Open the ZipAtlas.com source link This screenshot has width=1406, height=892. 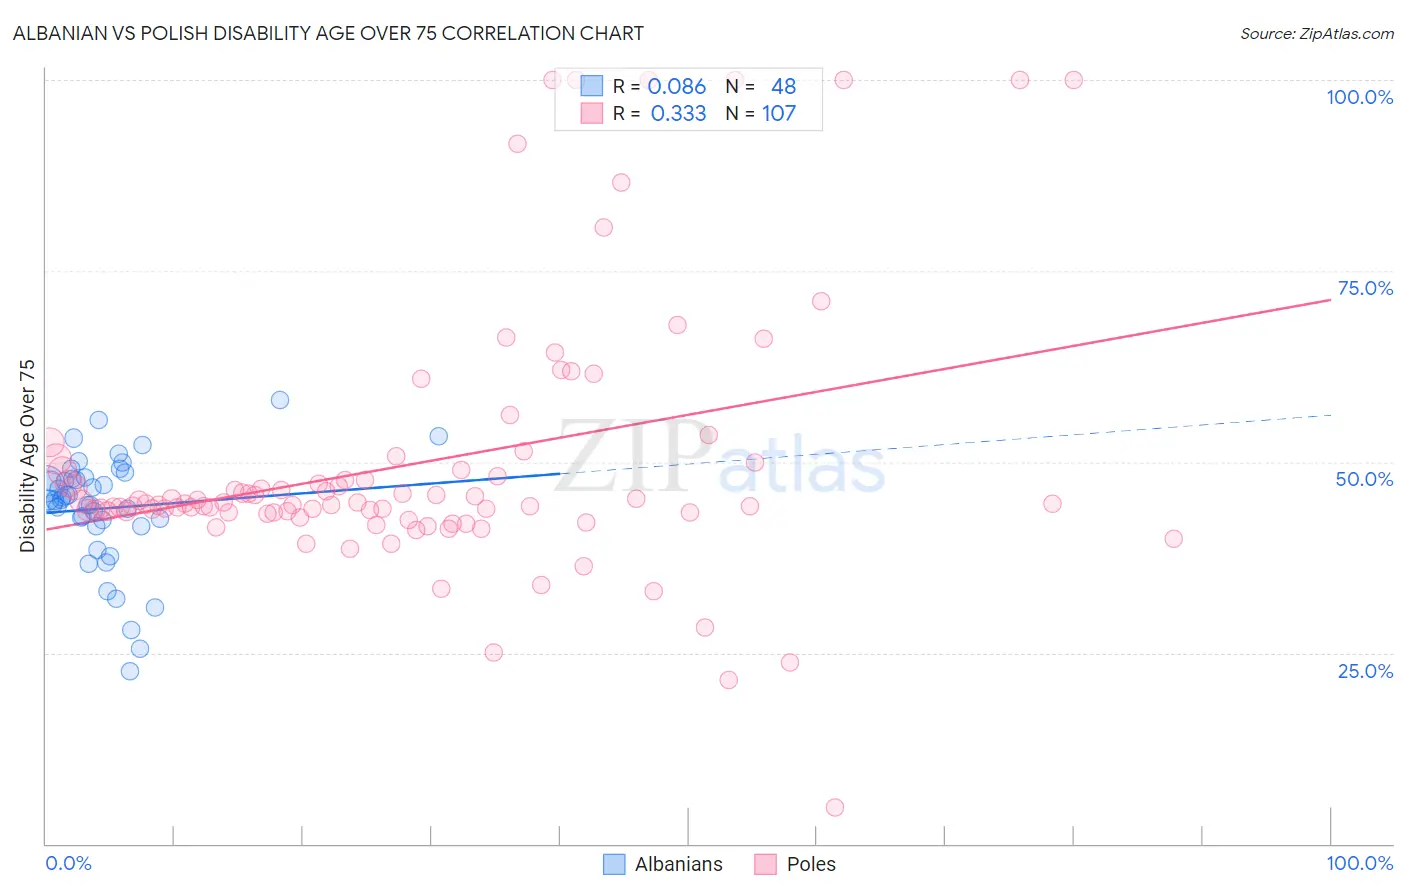coord(1317,33)
